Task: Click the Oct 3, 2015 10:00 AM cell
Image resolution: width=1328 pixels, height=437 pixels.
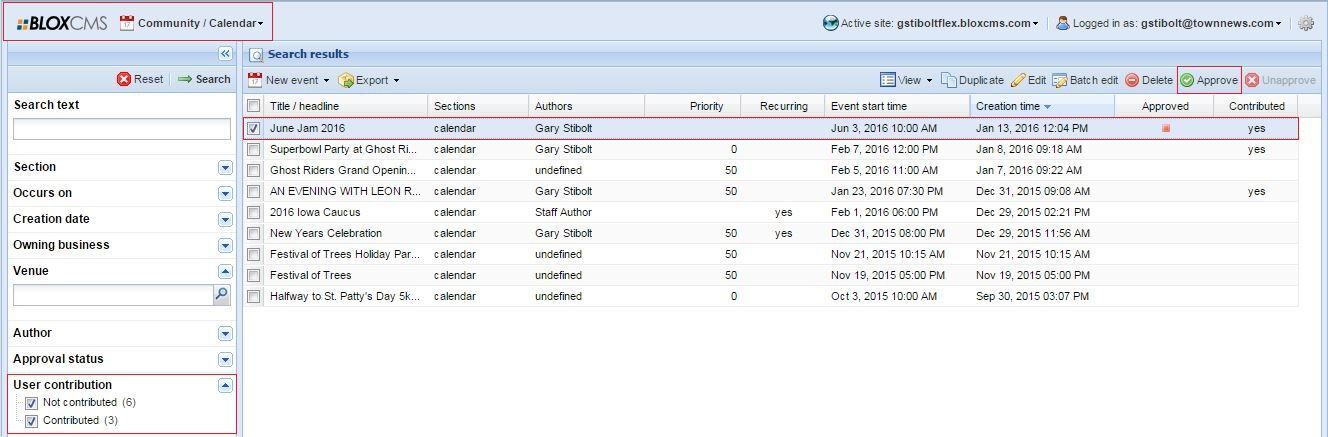Action: pos(884,296)
